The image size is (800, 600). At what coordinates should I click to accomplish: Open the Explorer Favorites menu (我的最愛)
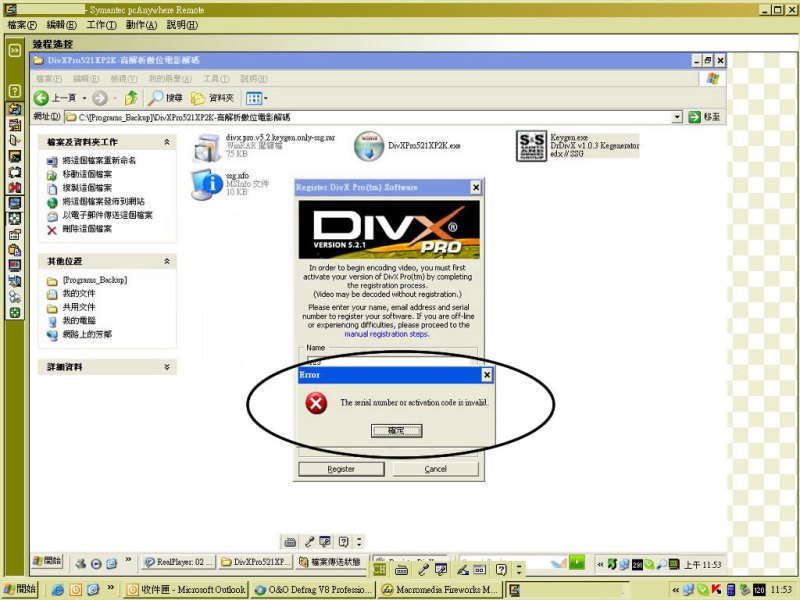pos(170,79)
